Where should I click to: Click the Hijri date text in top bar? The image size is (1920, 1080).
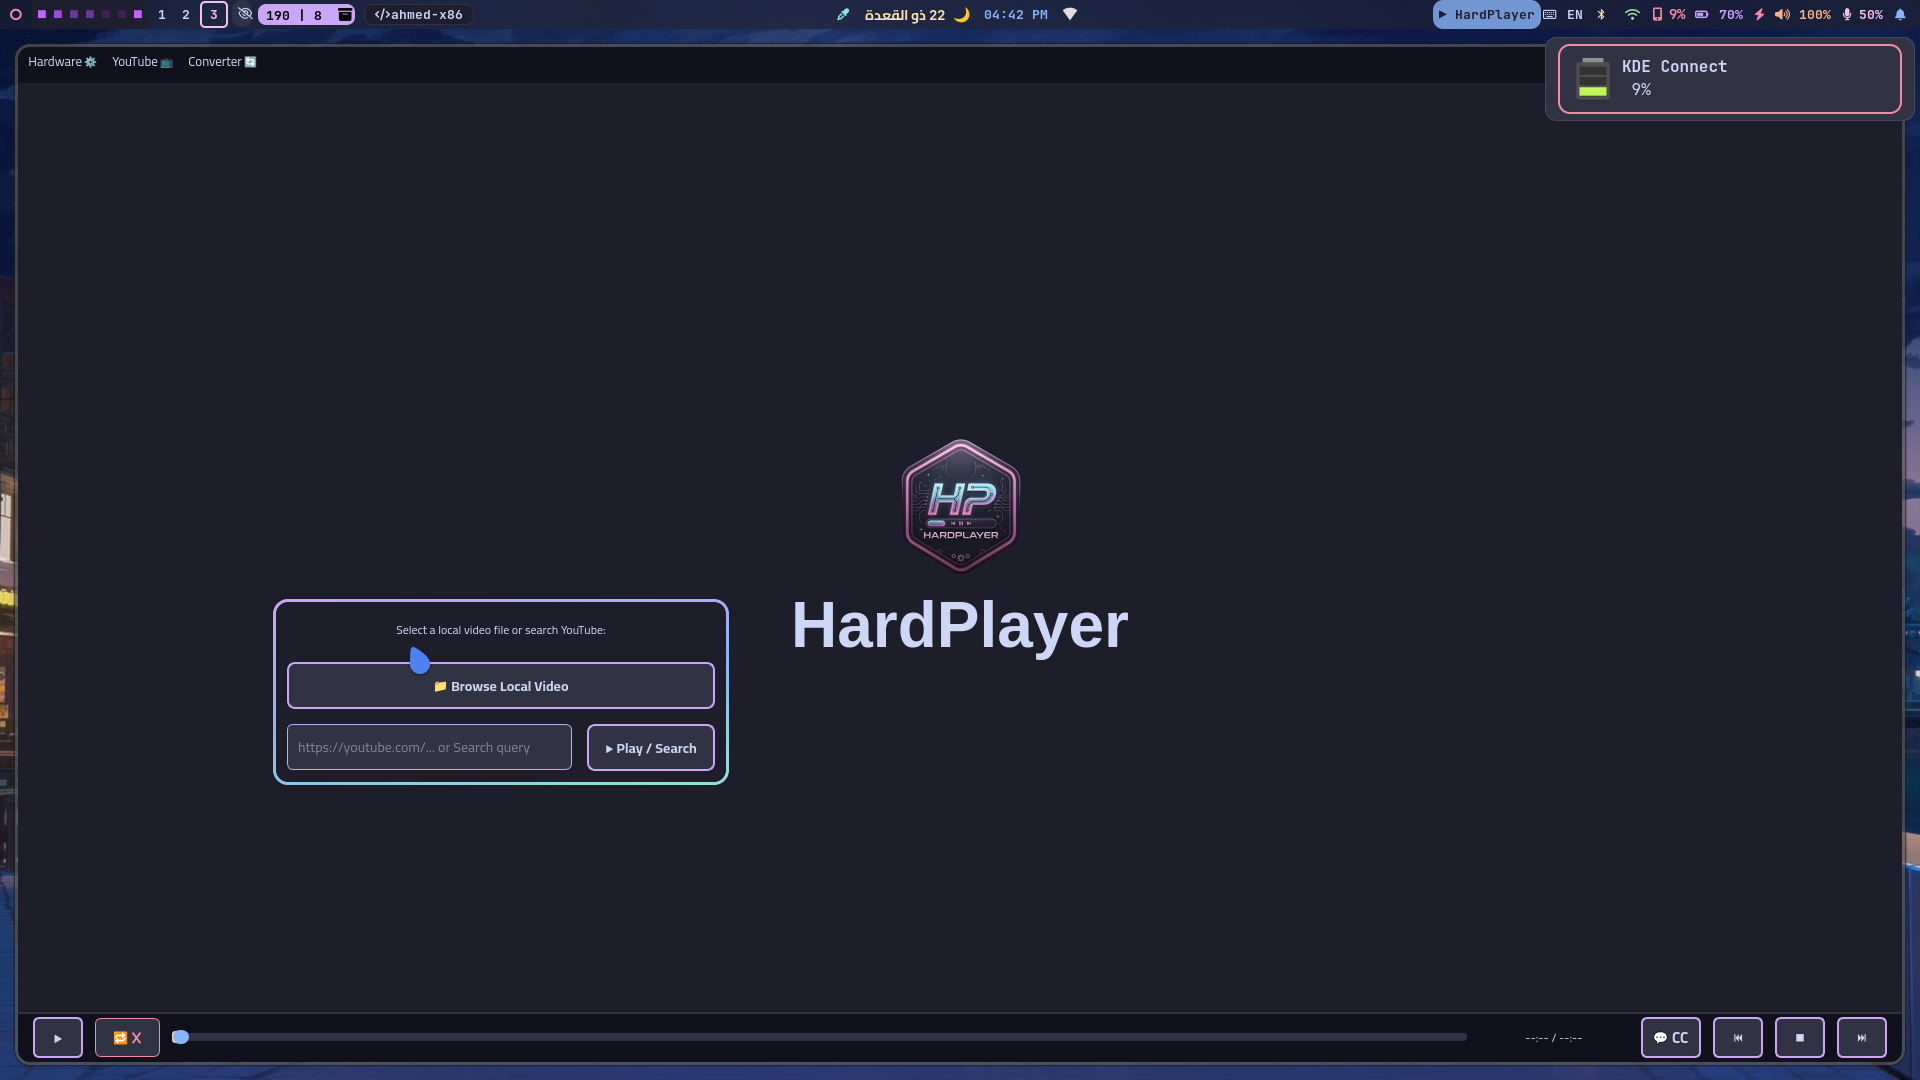pos(905,15)
